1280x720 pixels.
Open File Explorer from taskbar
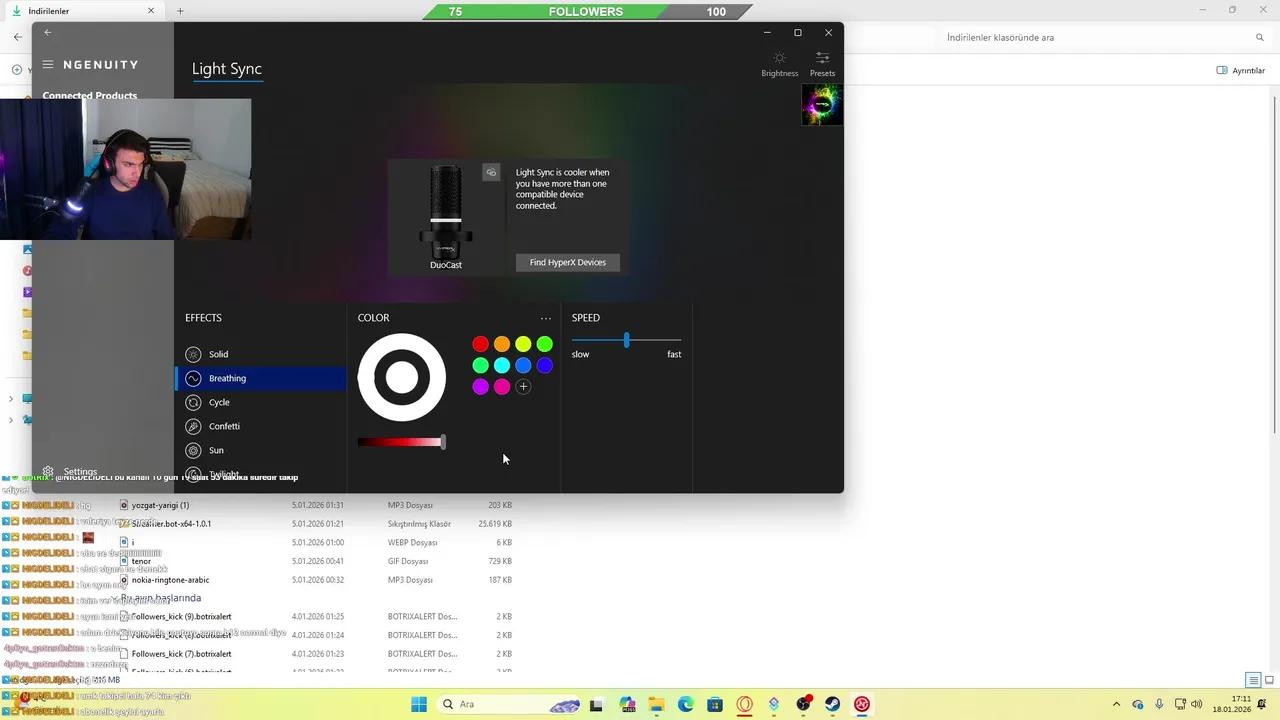(x=656, y=704)
